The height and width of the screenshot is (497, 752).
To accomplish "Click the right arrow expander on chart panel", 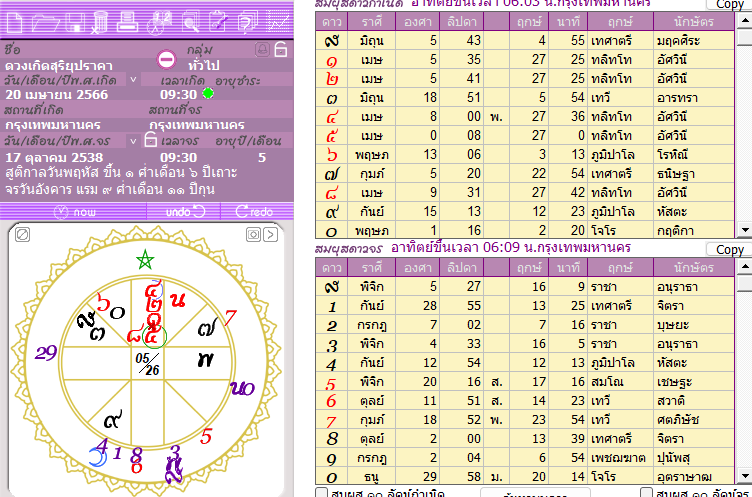I will click(271, 233).
